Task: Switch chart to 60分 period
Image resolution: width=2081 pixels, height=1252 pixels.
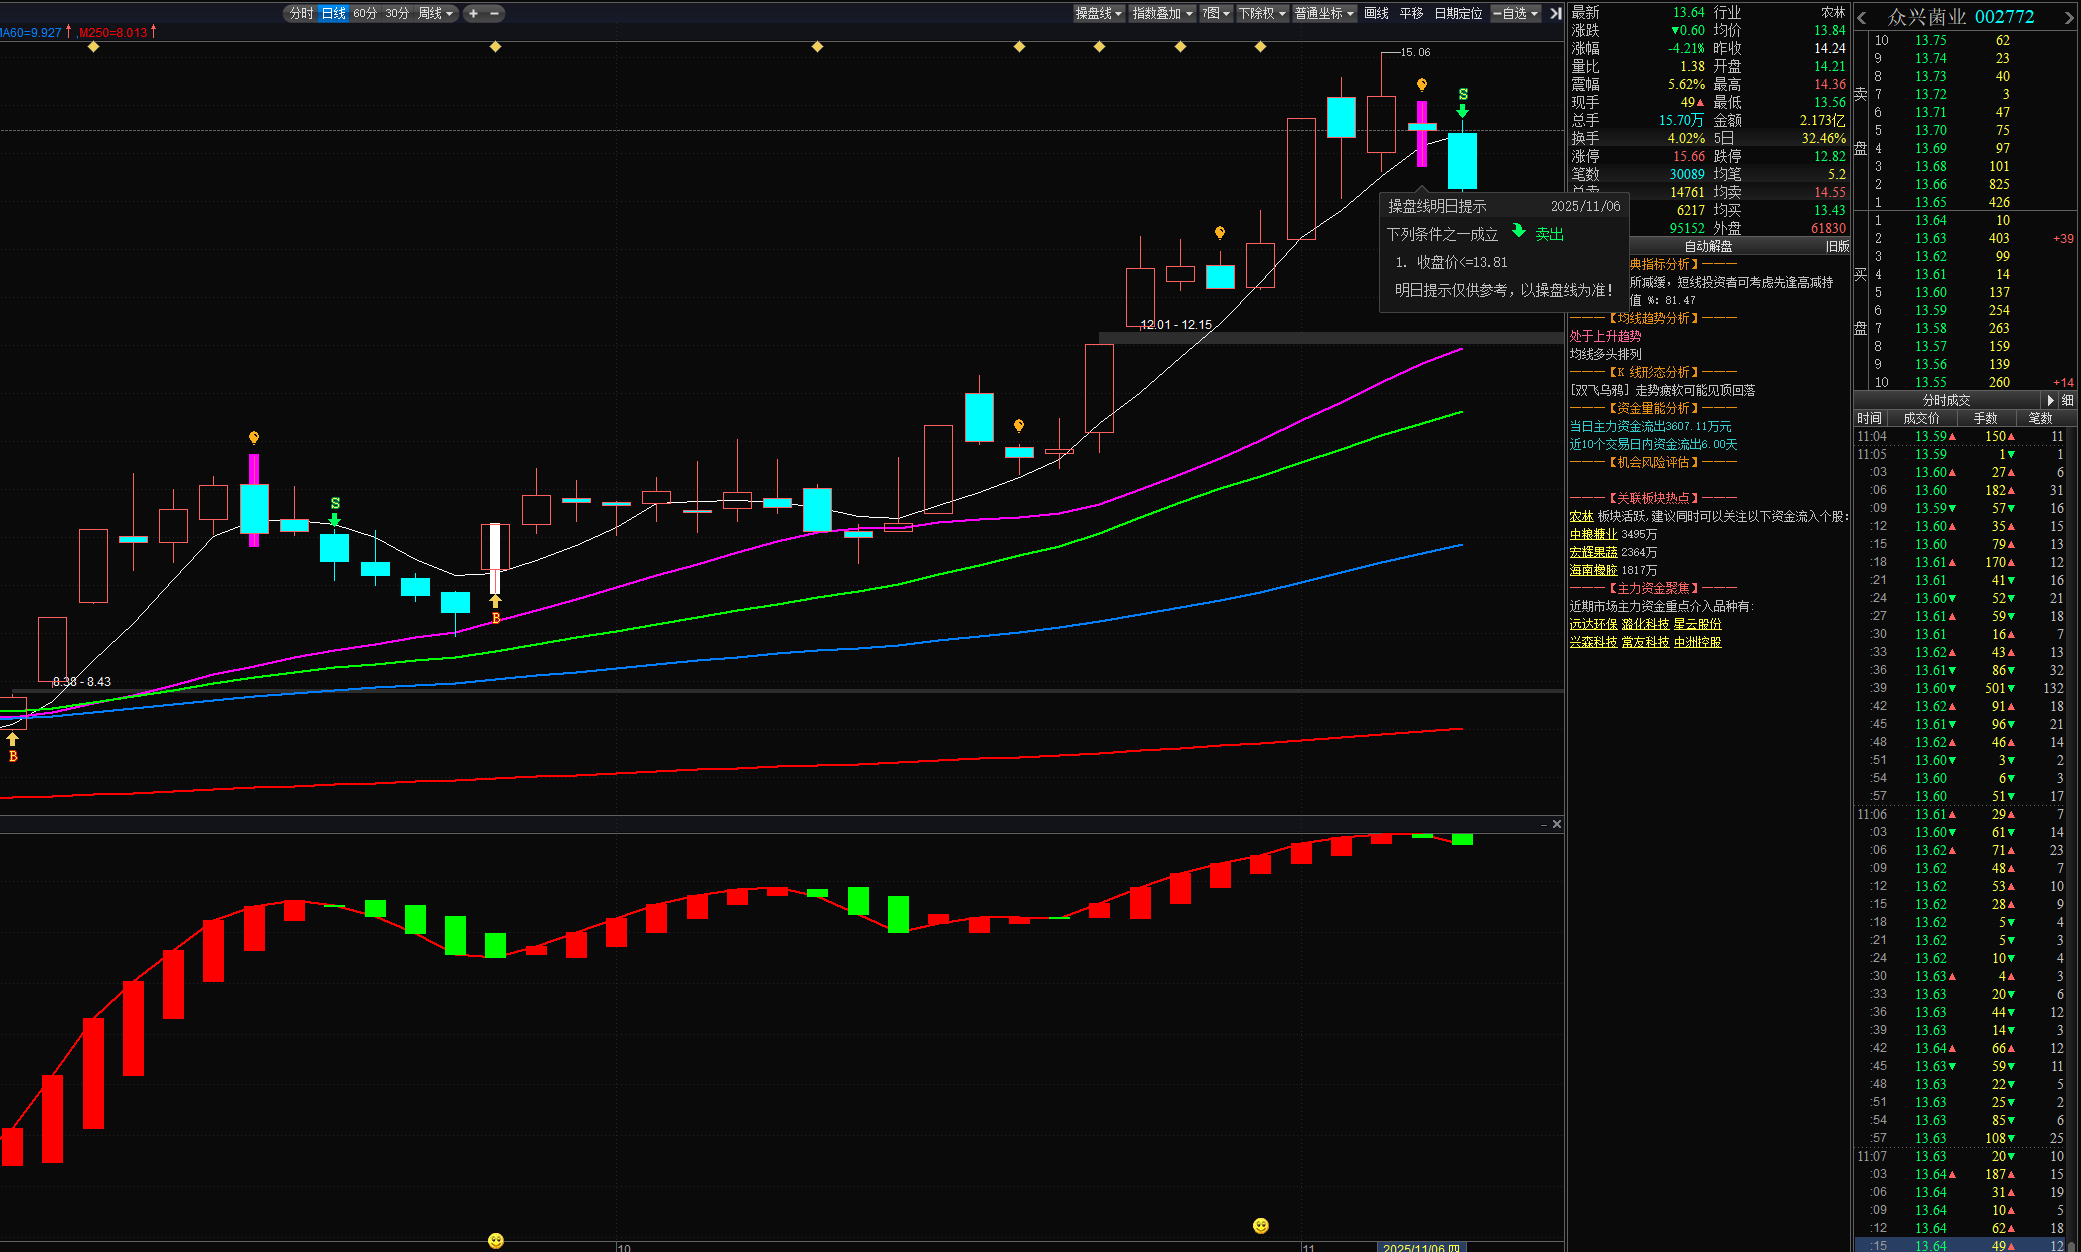Action: click(365, 13)
